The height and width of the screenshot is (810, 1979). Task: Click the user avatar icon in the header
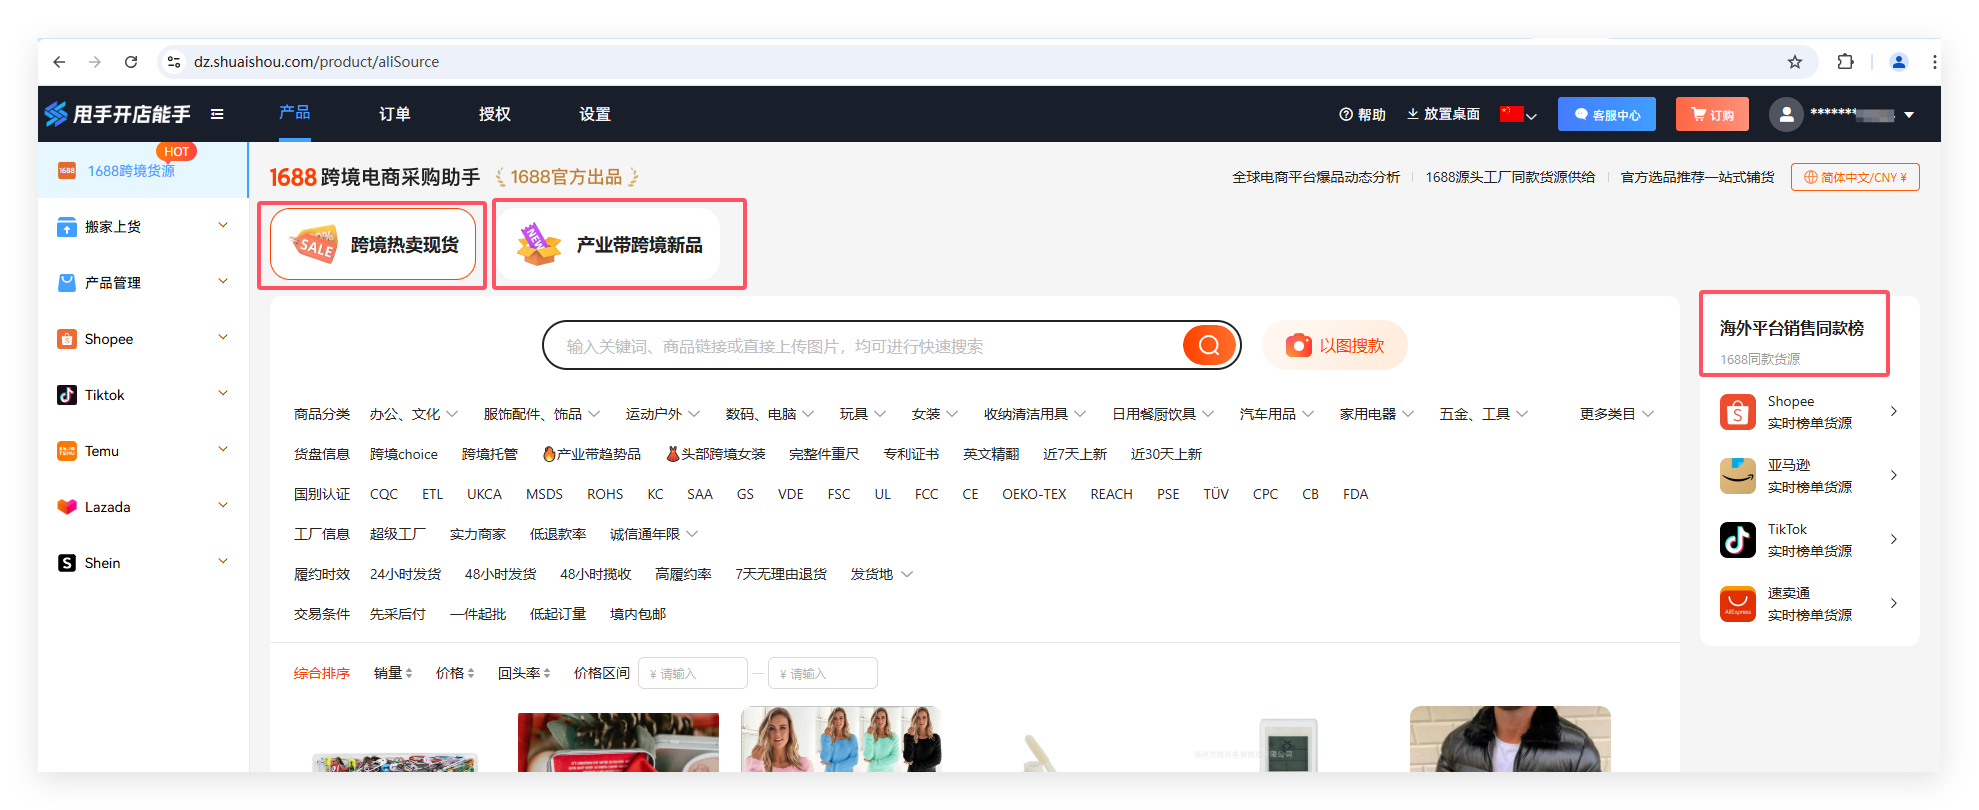(1786, 114)
